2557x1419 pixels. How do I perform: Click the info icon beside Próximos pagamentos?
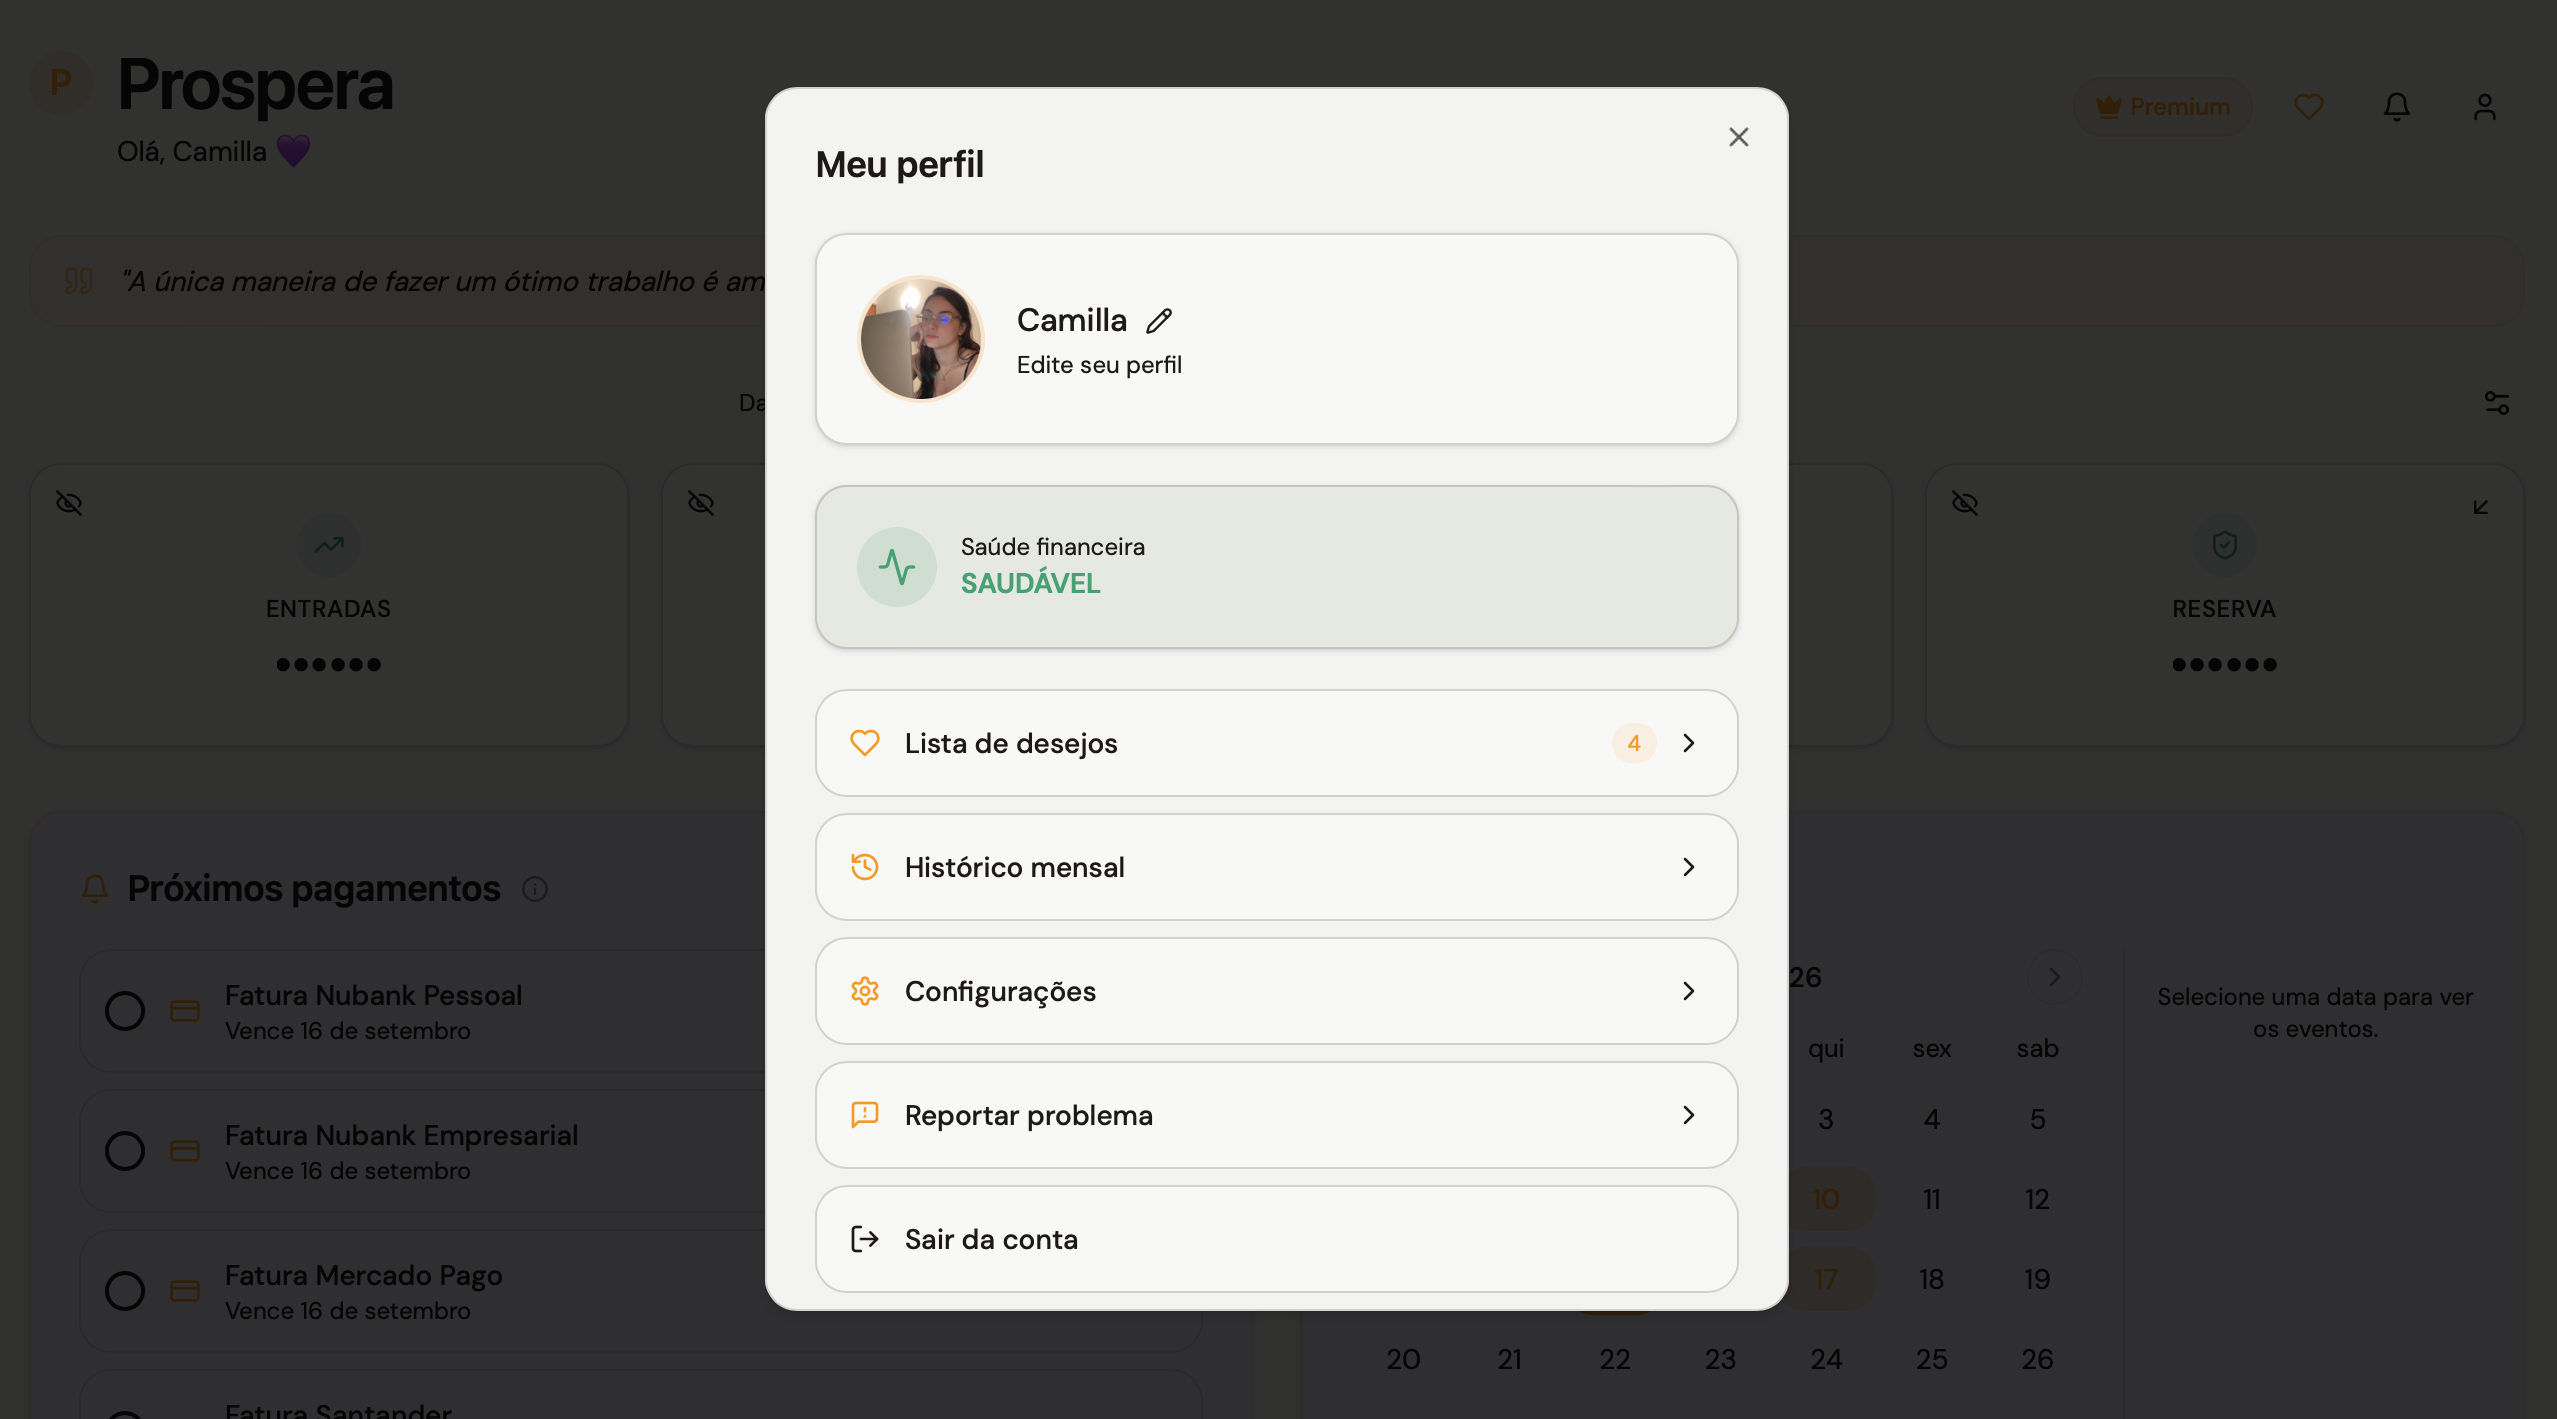[535, 889]
